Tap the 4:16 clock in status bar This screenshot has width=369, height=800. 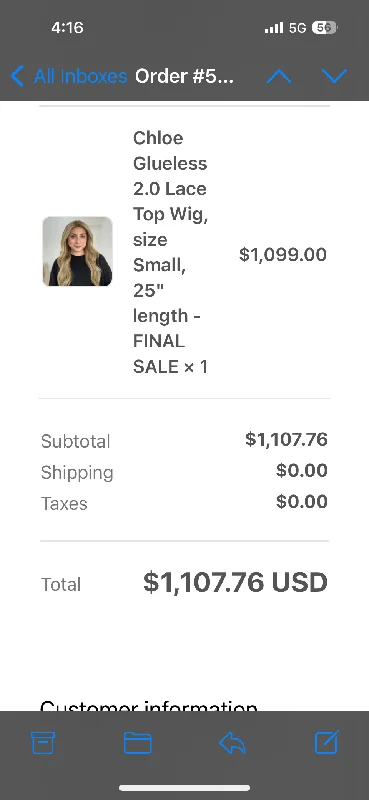pyautogui.click(x=67, y=28)
